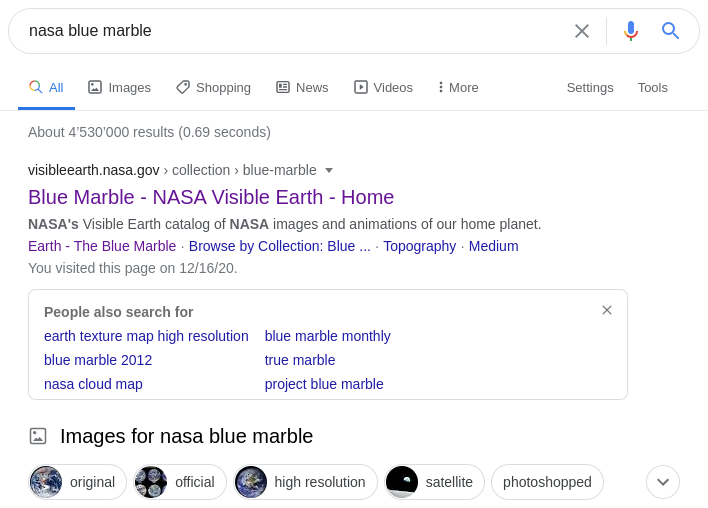Open the All results tab
This screenshot has width=708, height=508.
pyautogui.click(x=47, y=88)
